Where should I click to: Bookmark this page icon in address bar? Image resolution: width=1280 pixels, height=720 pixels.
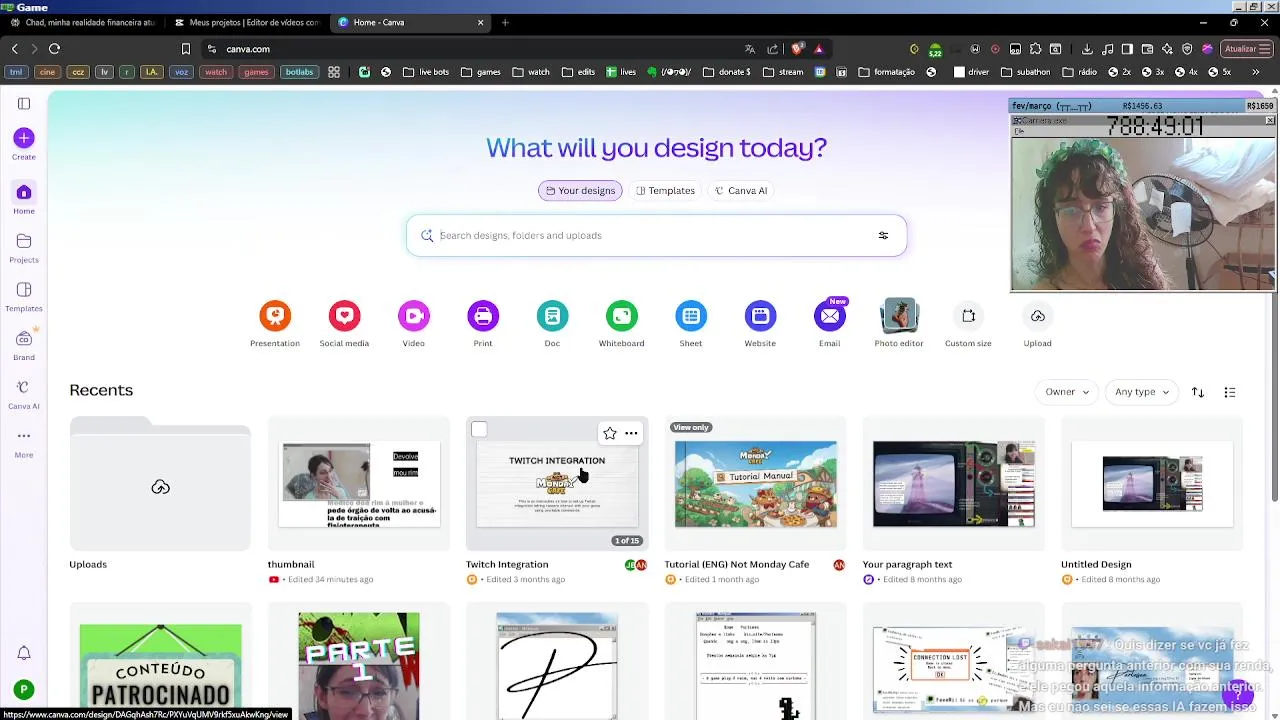(x=185, y=49)
